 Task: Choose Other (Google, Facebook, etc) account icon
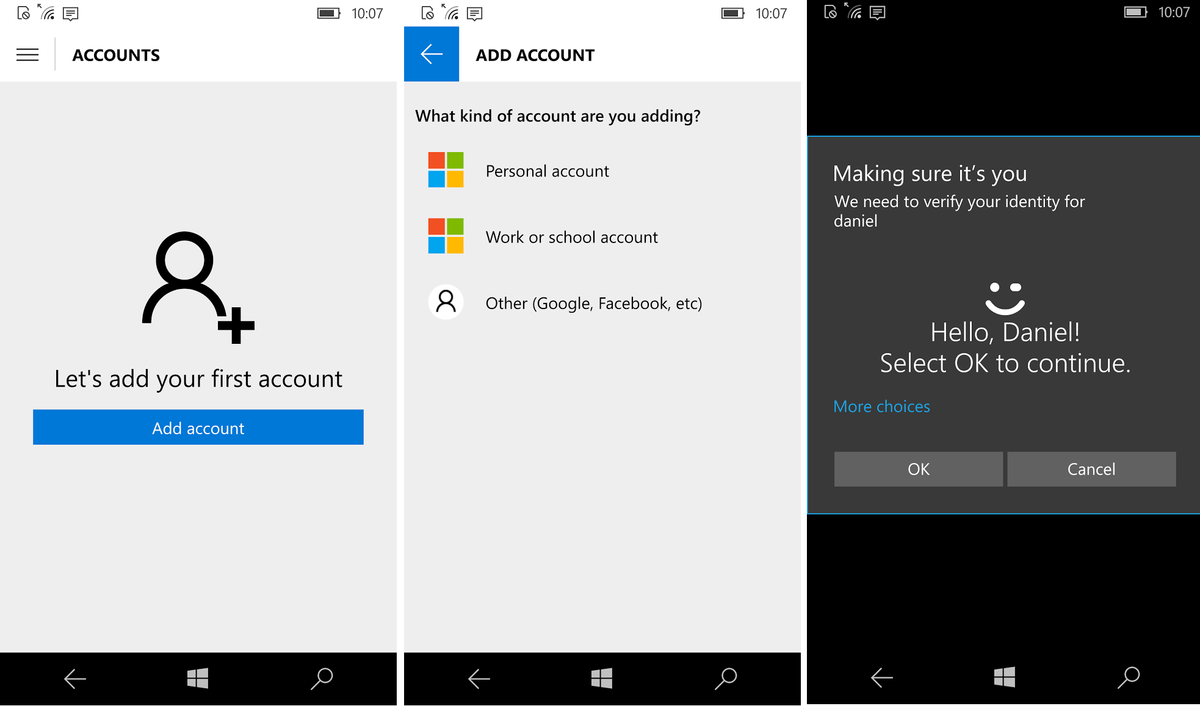pyautogui.click(x=444, y=302)
